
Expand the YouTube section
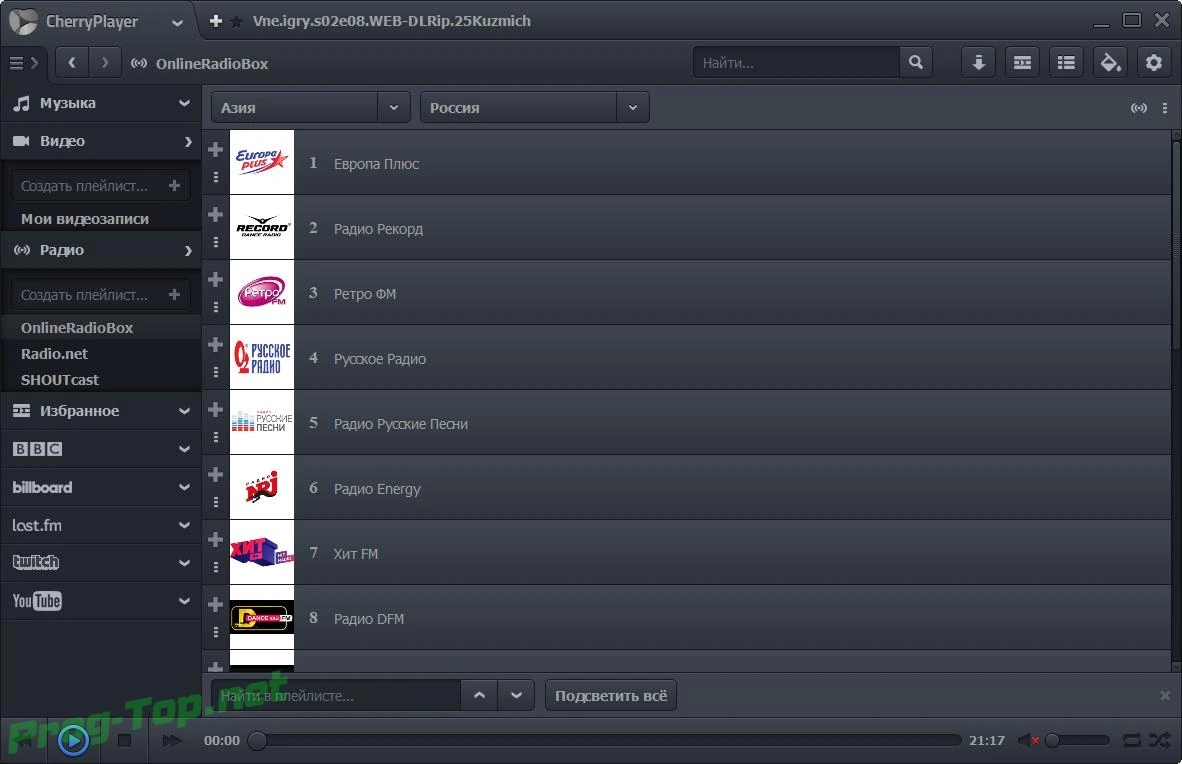101,601
